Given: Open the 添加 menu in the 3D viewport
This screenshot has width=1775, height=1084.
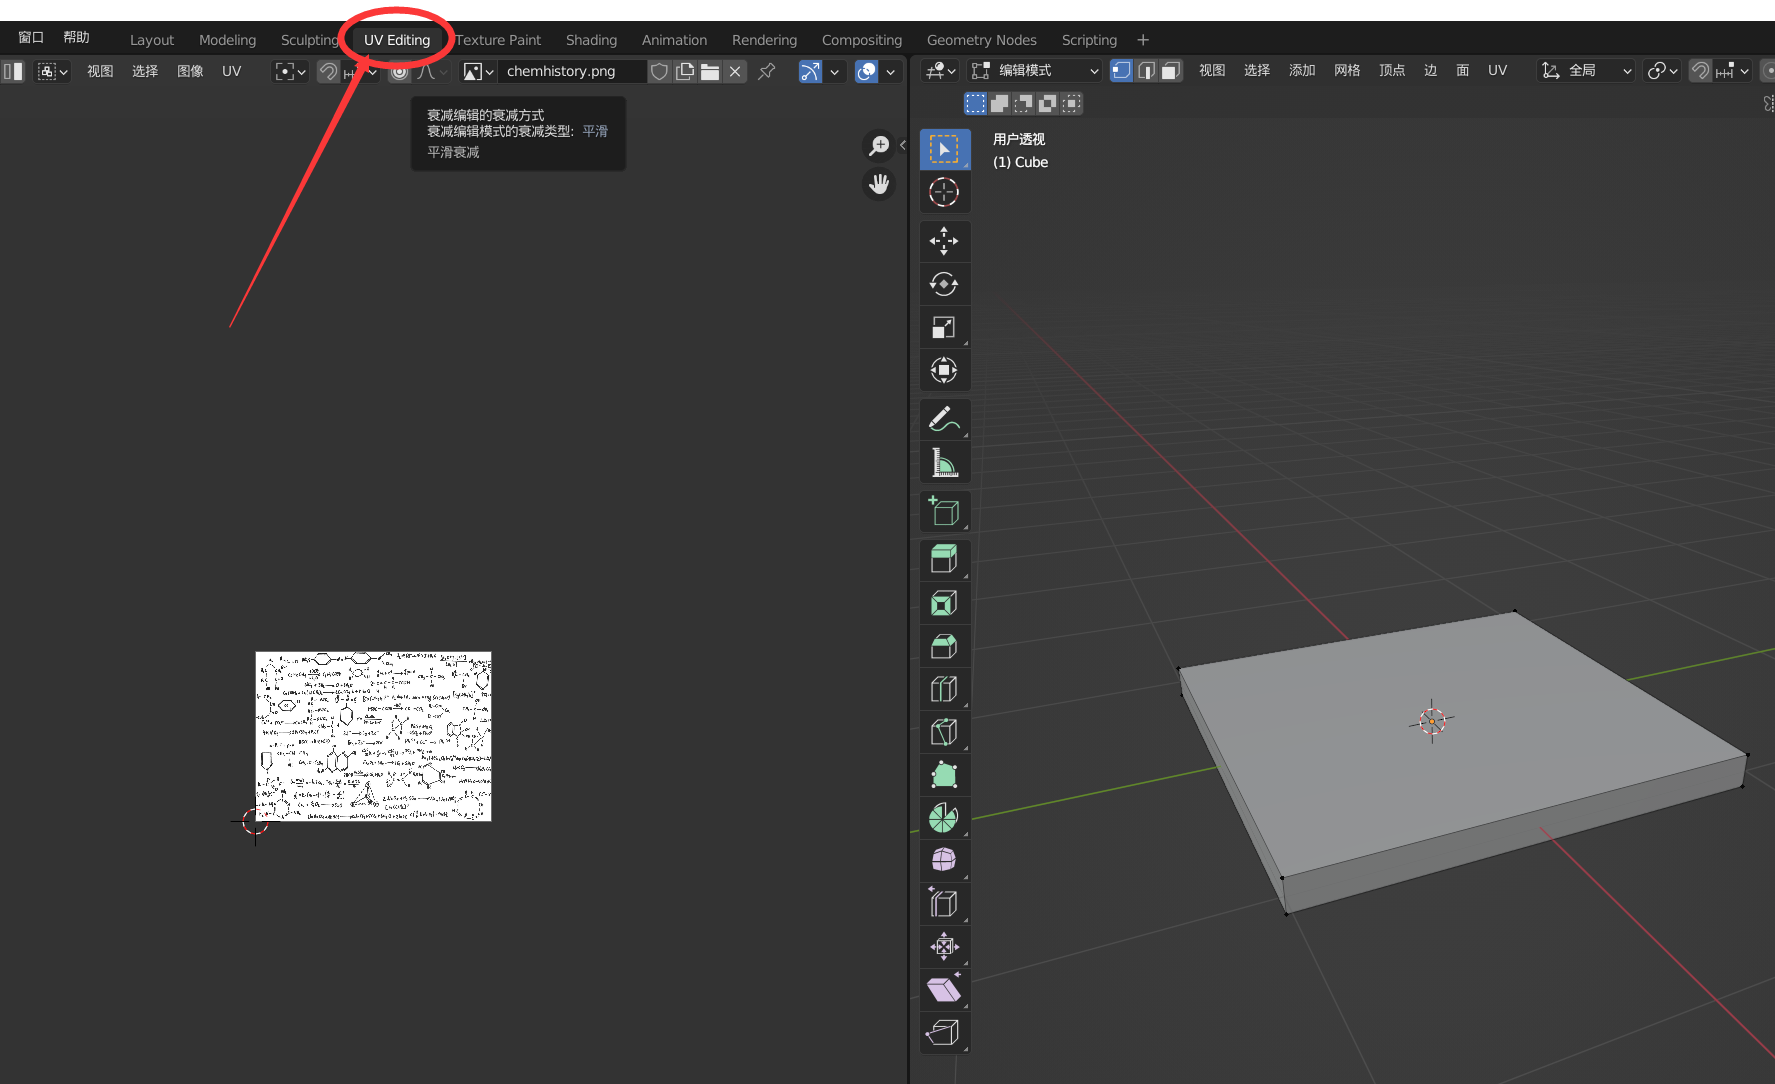Looking at the screenshot, I should (1302, 70).
